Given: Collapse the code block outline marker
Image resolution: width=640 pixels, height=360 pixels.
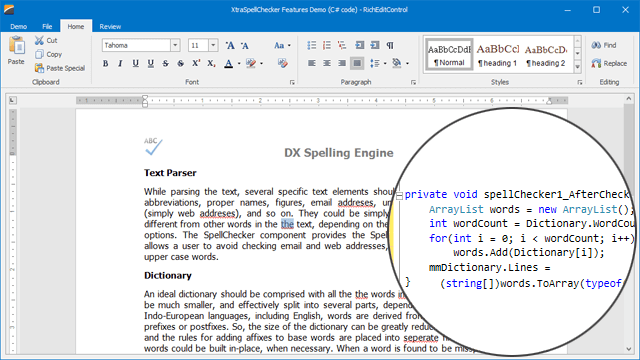Looking at the screenshot, I should coord(399,196).
